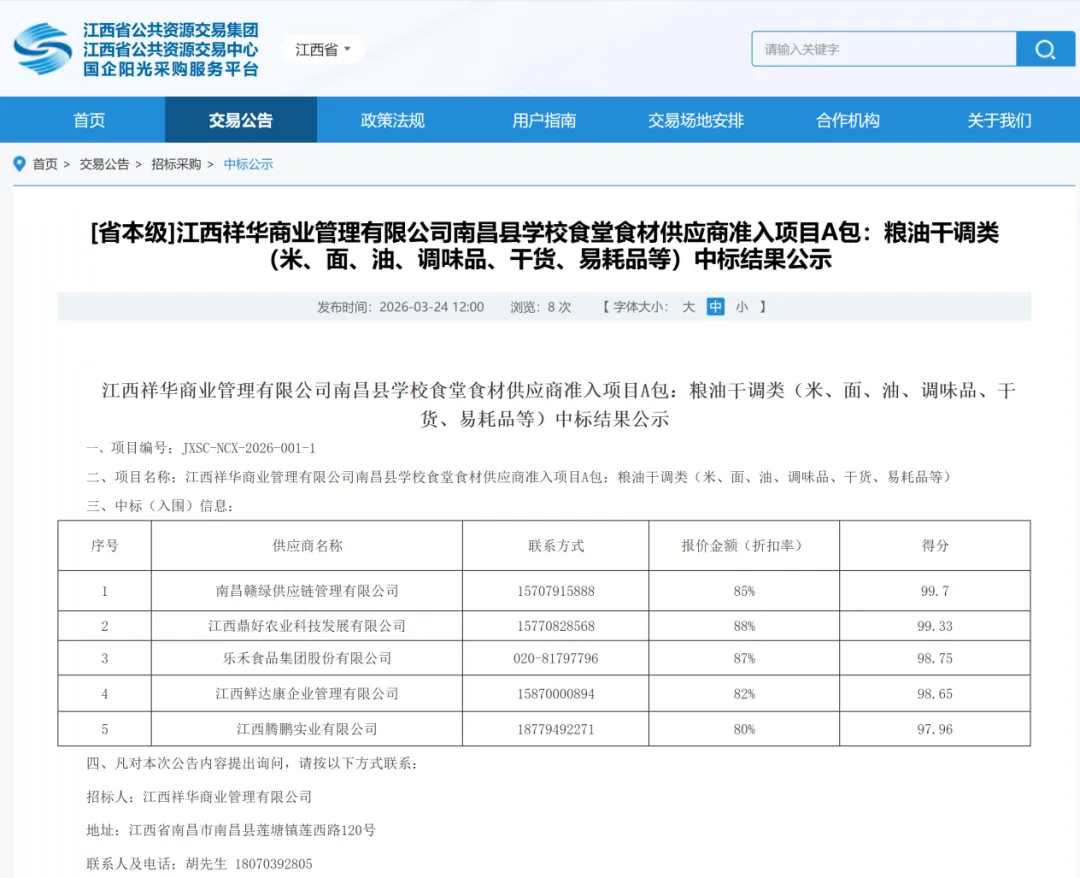Click the 80% discount rate cell
1080x878 pixels.
coord(744,729)
